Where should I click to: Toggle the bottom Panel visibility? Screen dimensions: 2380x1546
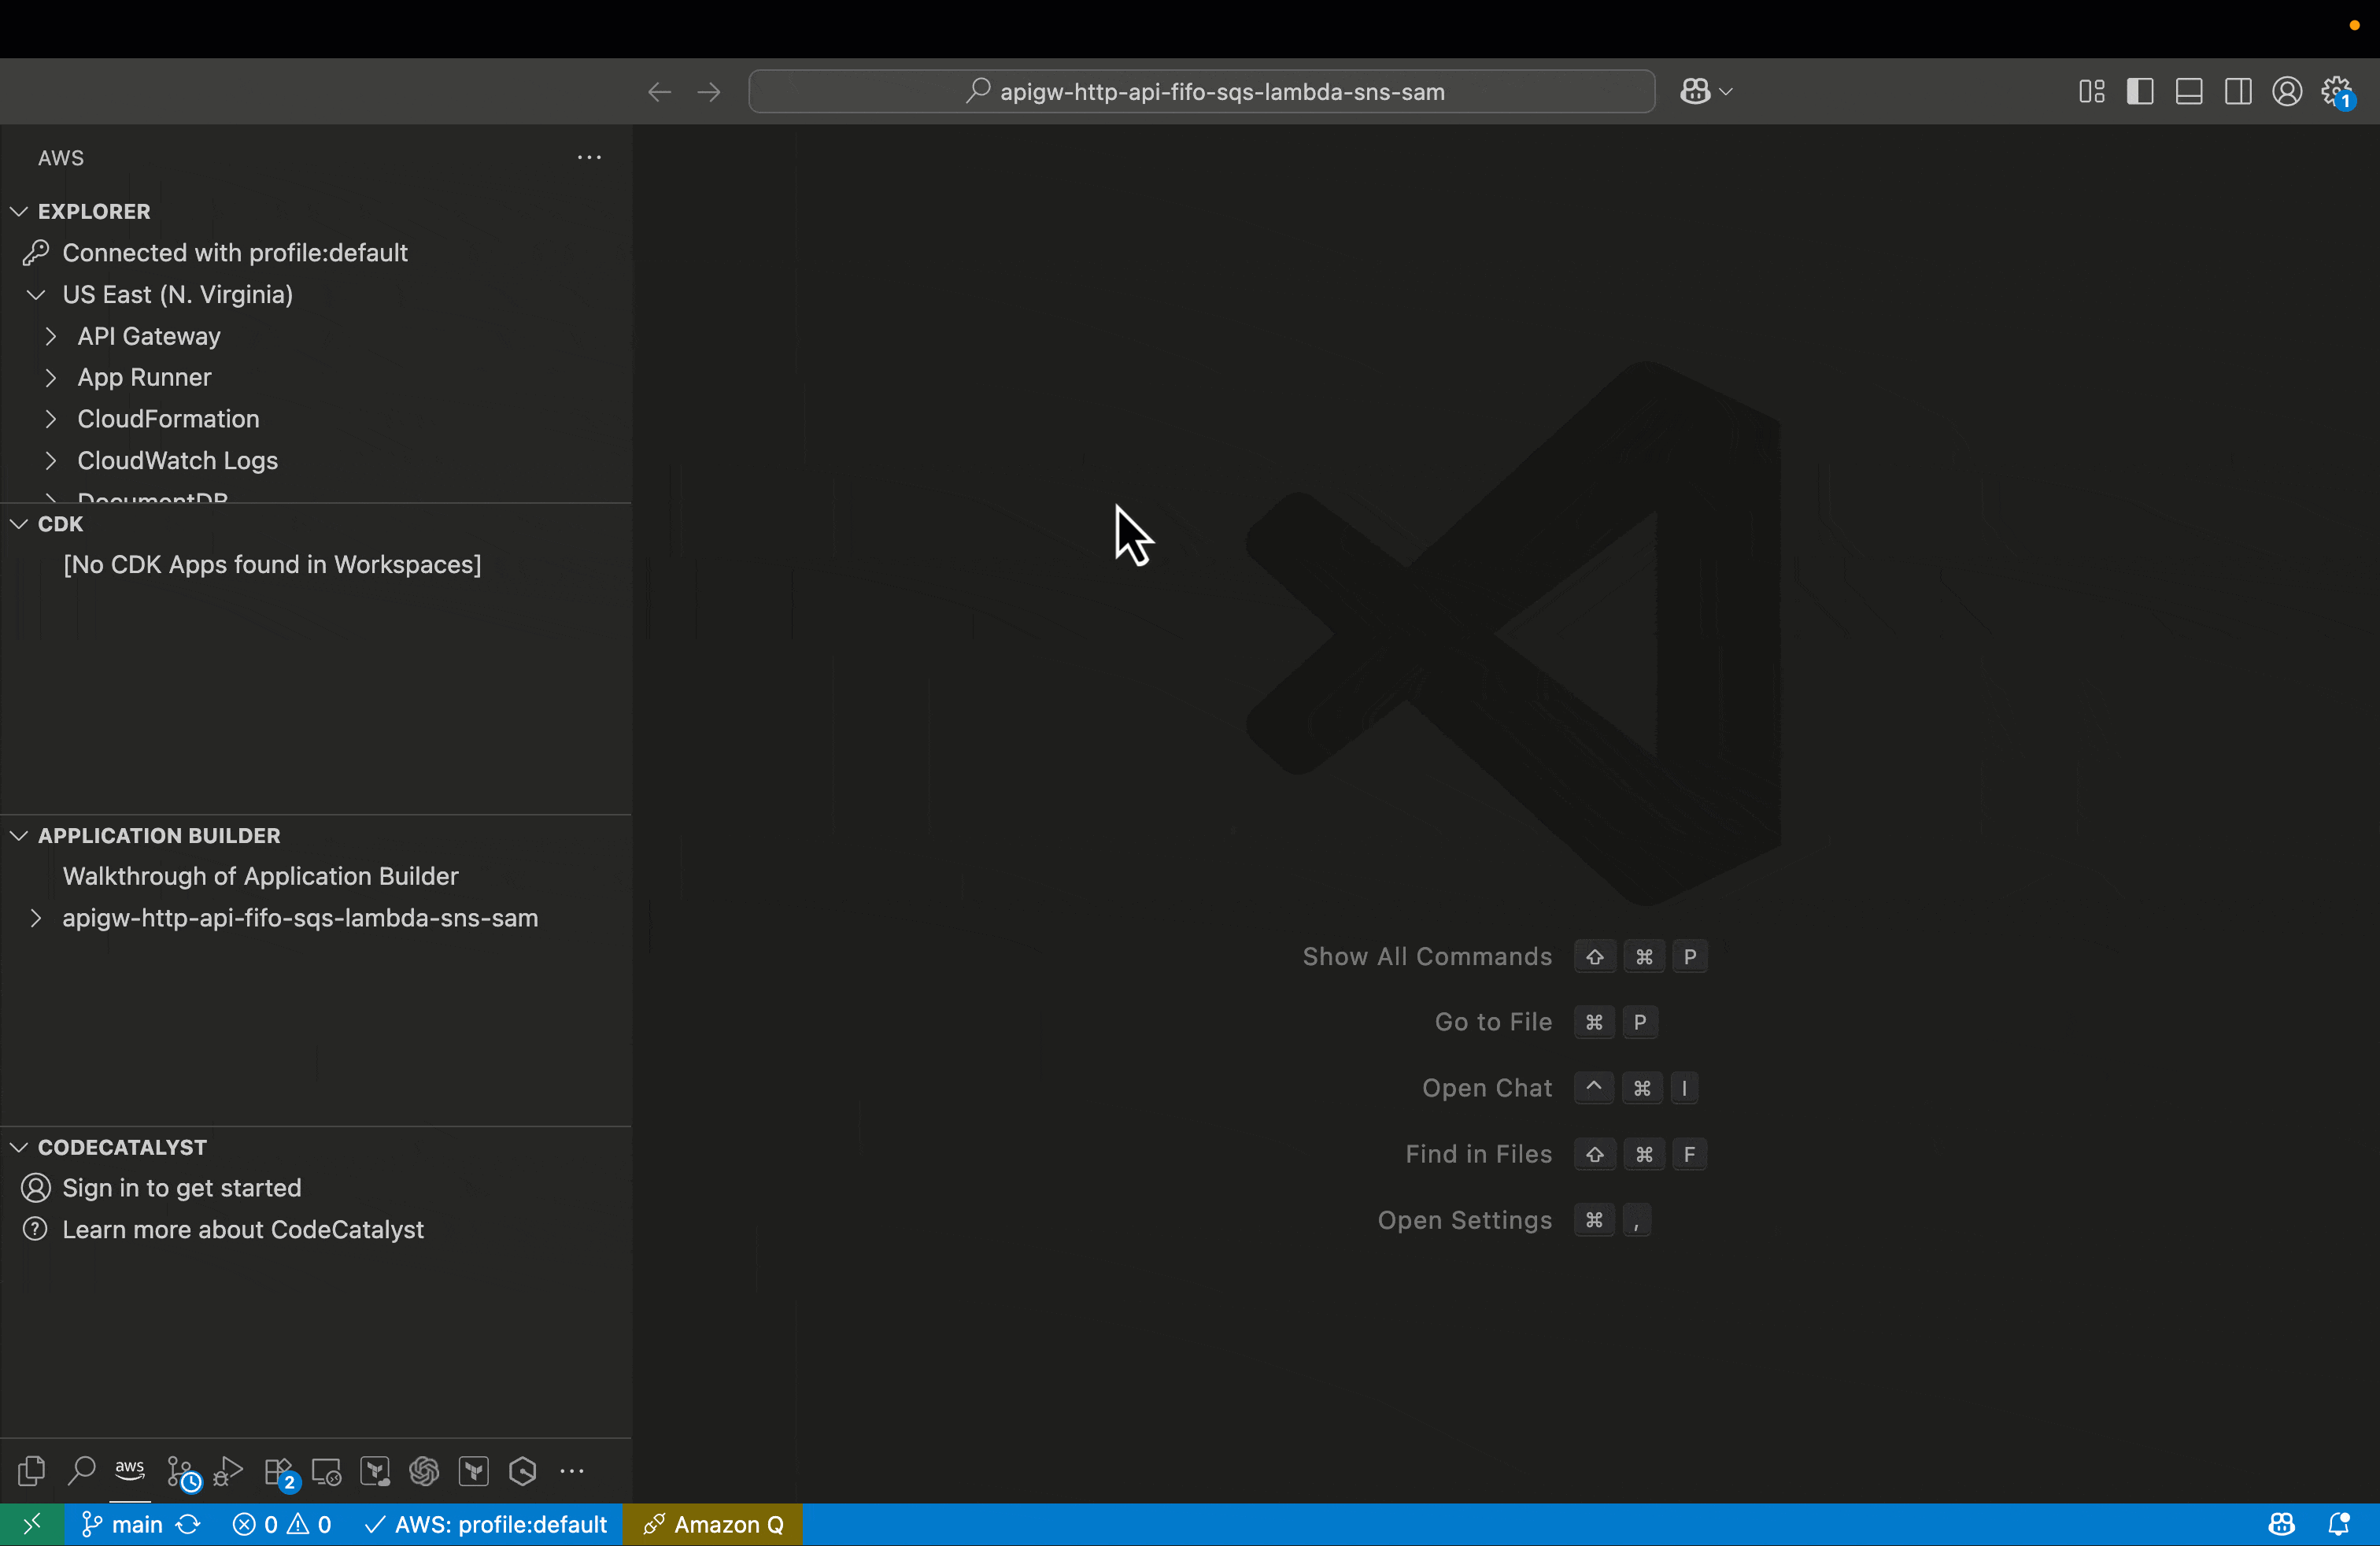[2189, 92]
